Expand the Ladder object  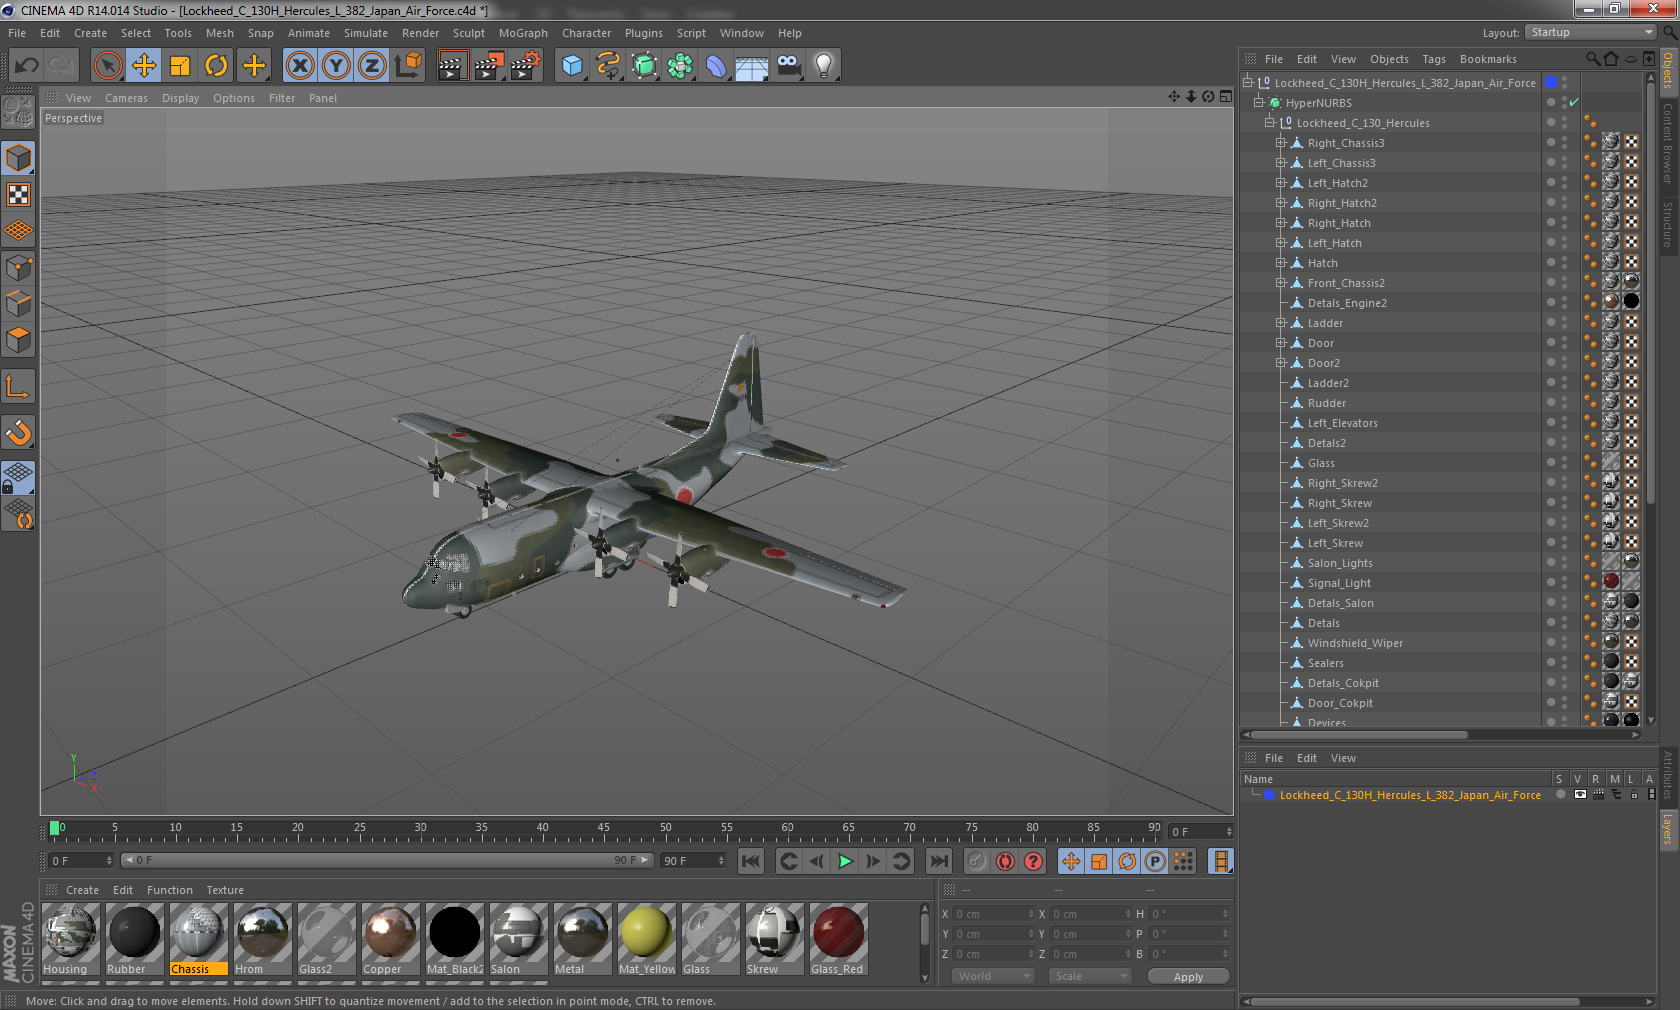click(1281, 323)
